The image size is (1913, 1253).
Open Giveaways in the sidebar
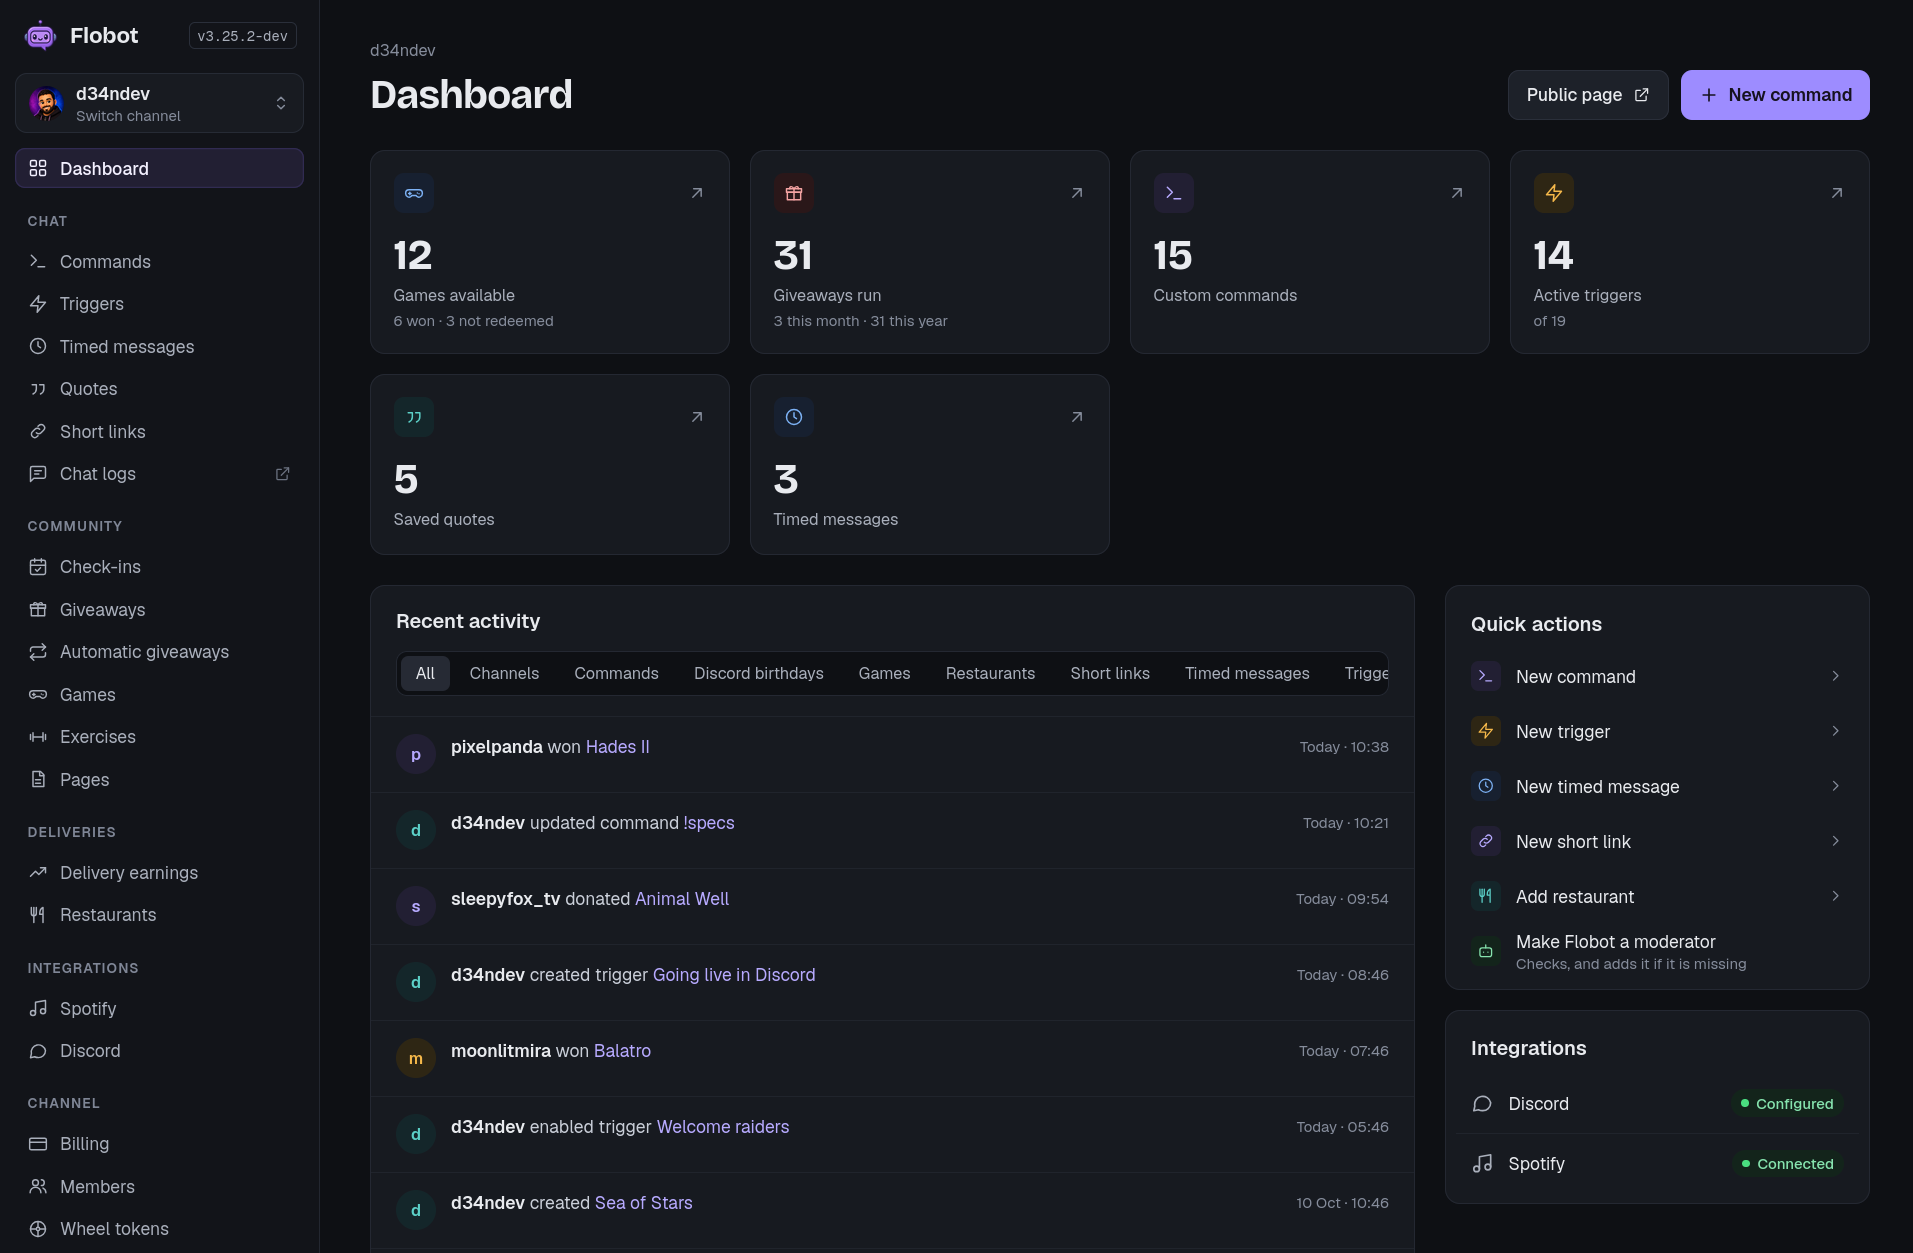[159, 610]
